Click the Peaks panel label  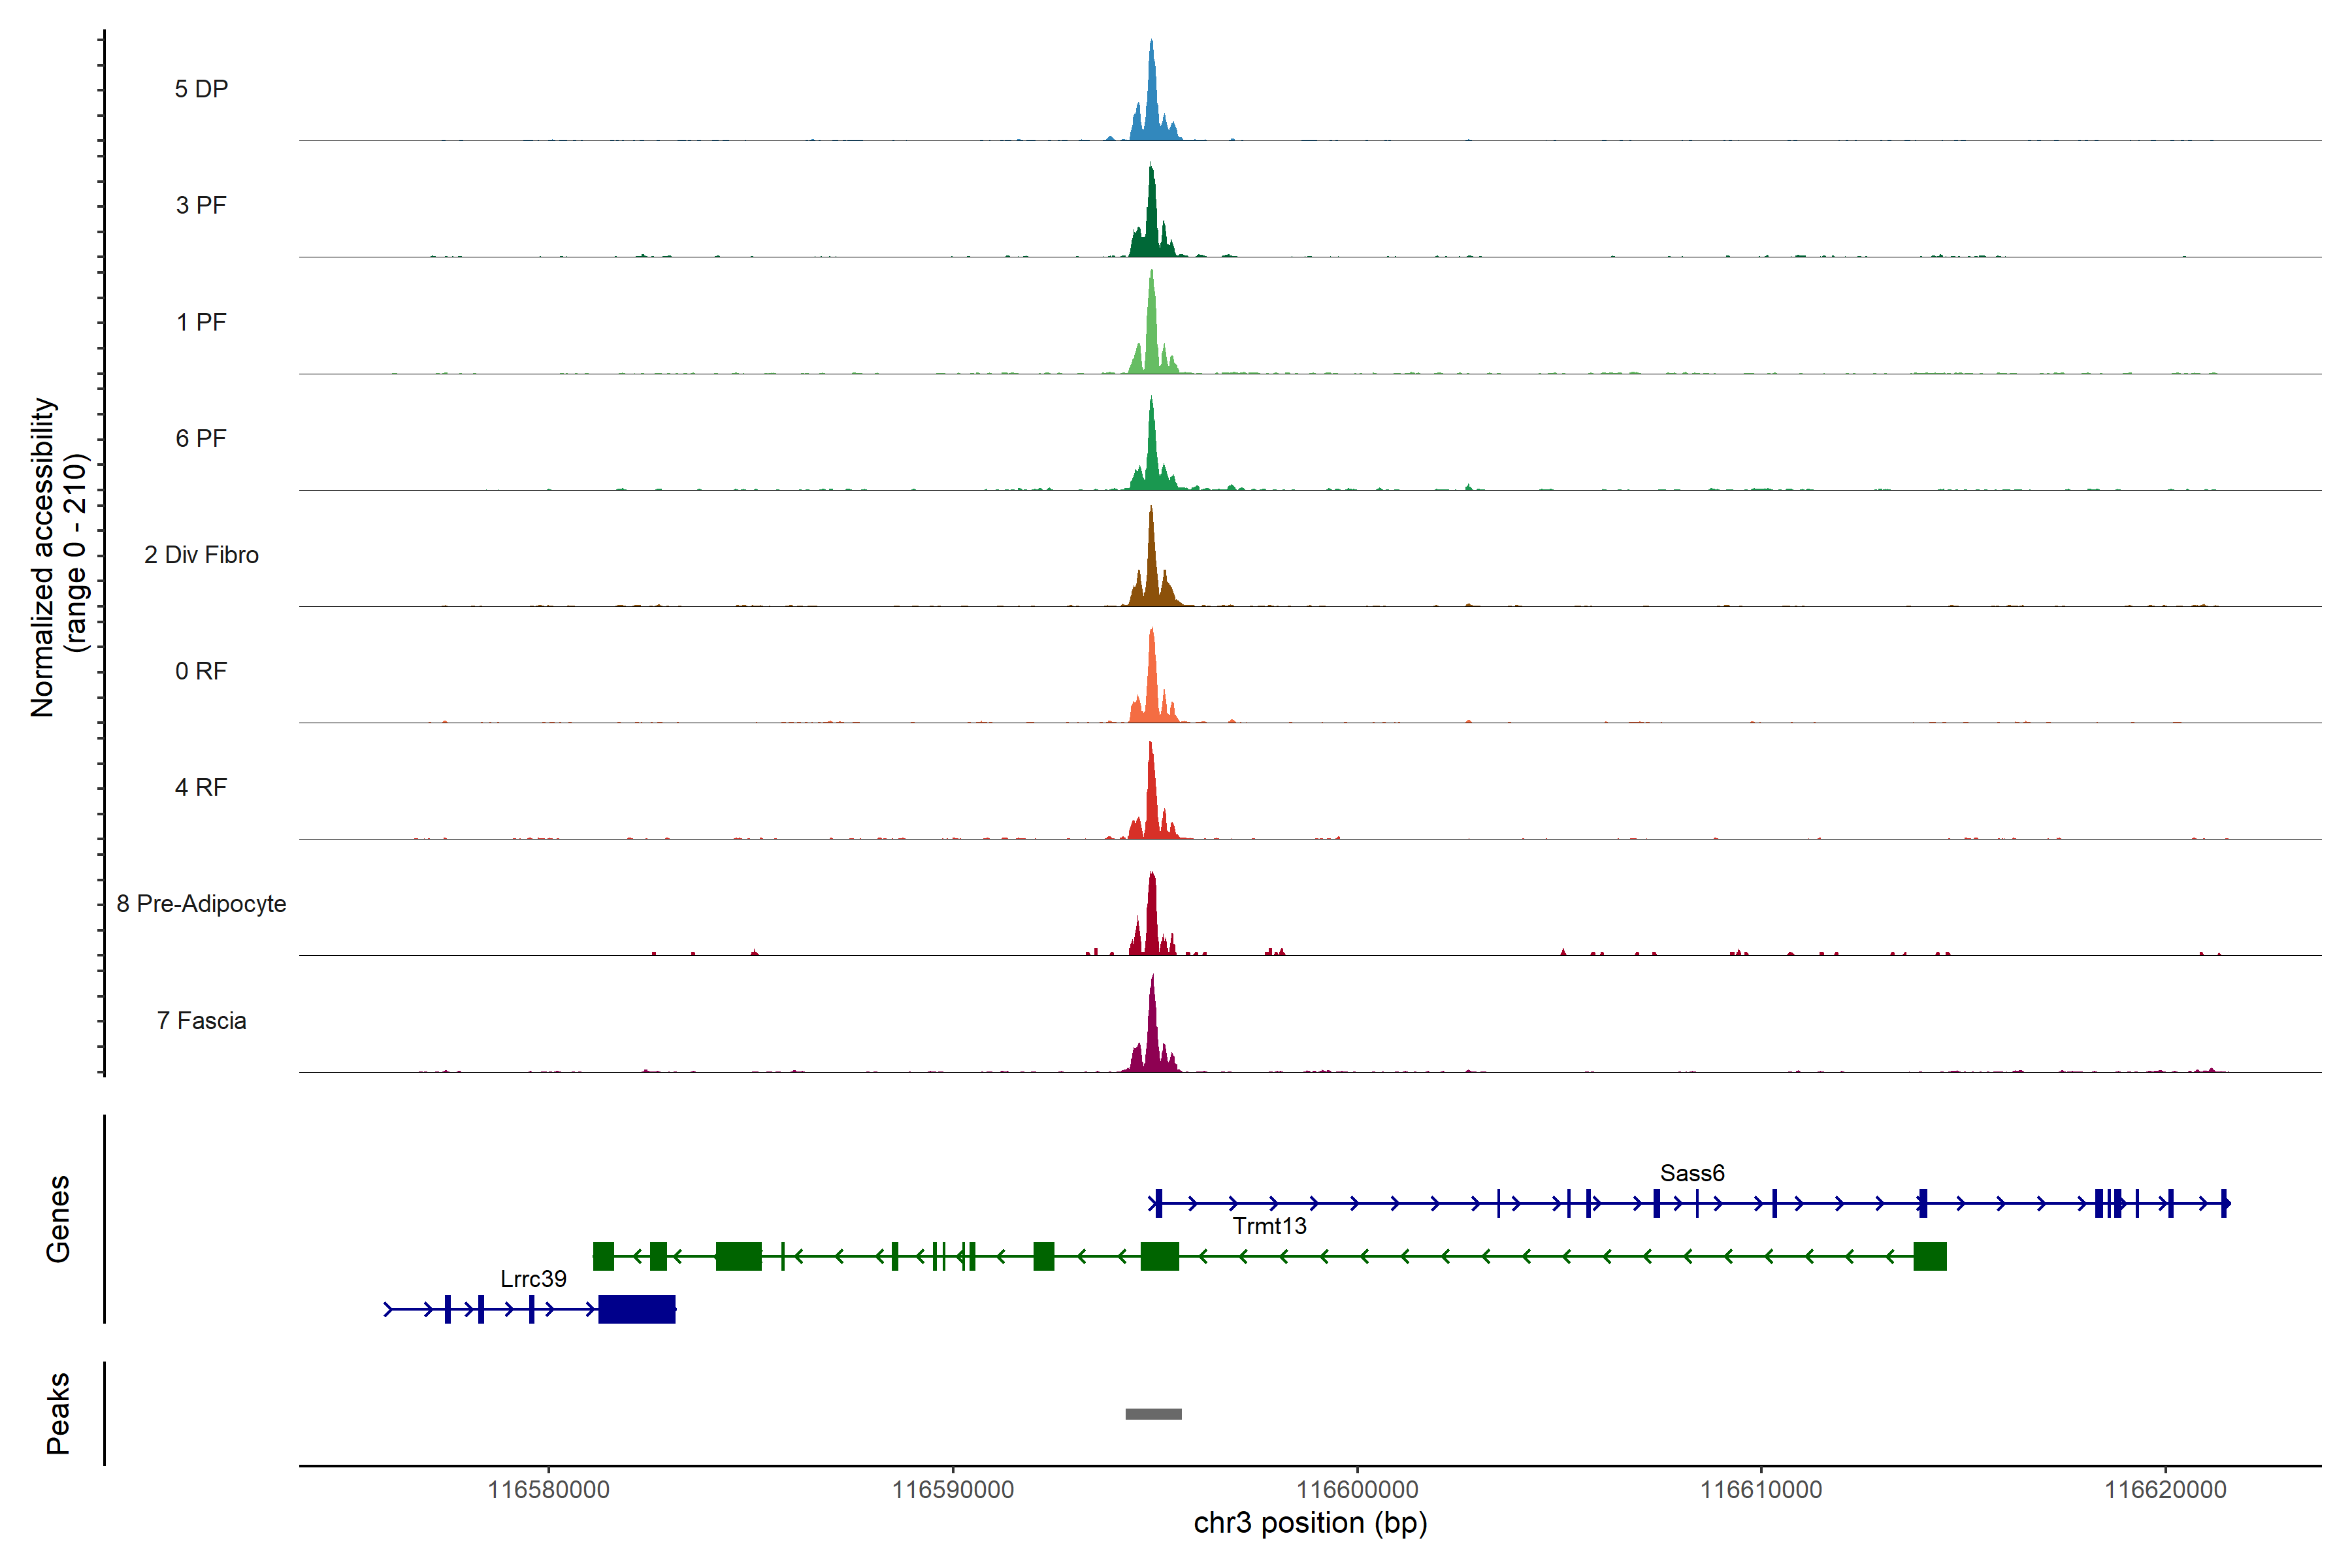pos(58,1413)
